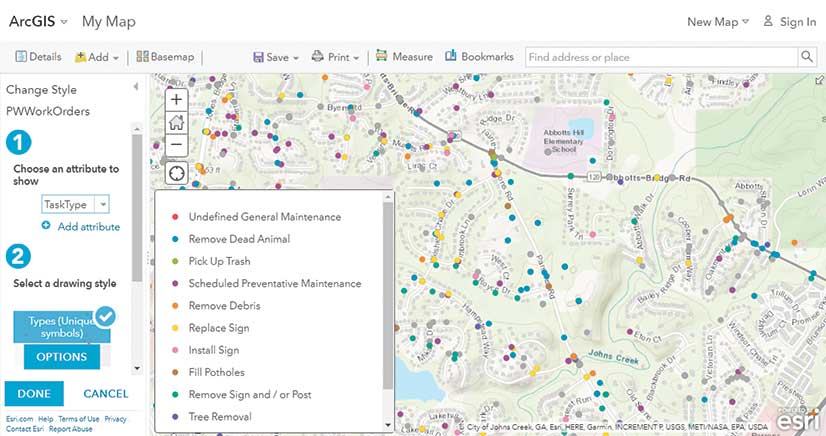Screen dimensions: 826x436
Task: Click the legend popup scroll down arrow
Action: point(388,424)
